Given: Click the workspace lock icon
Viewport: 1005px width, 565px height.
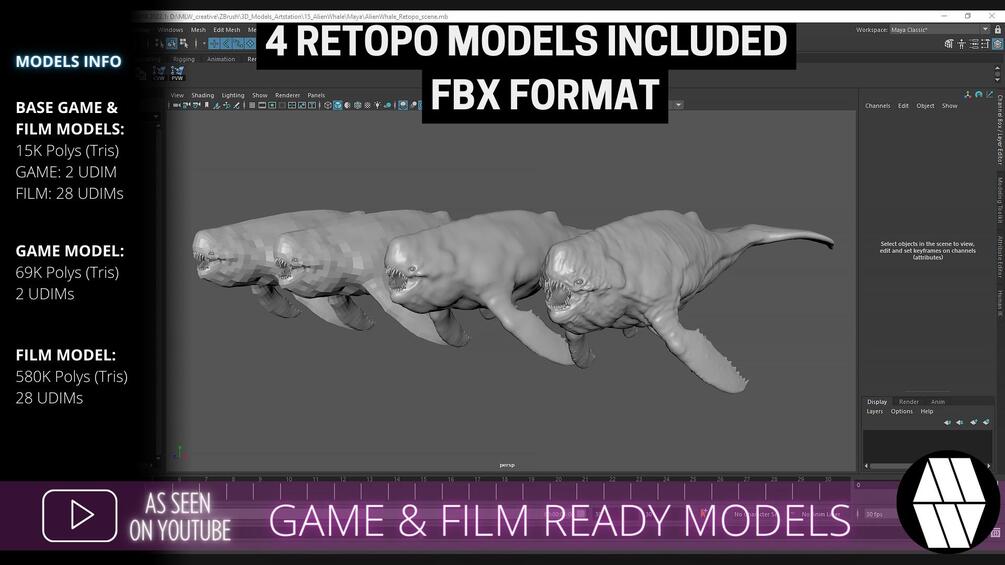Looking at the screenshot, I should coord(998,29).
